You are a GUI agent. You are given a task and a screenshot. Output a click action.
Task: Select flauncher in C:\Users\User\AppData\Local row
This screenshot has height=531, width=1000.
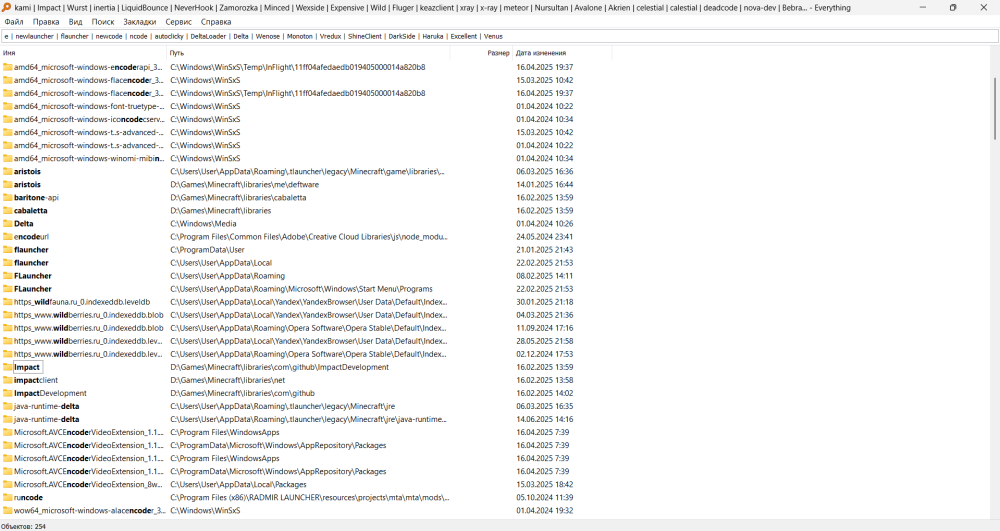coord(306,263)
